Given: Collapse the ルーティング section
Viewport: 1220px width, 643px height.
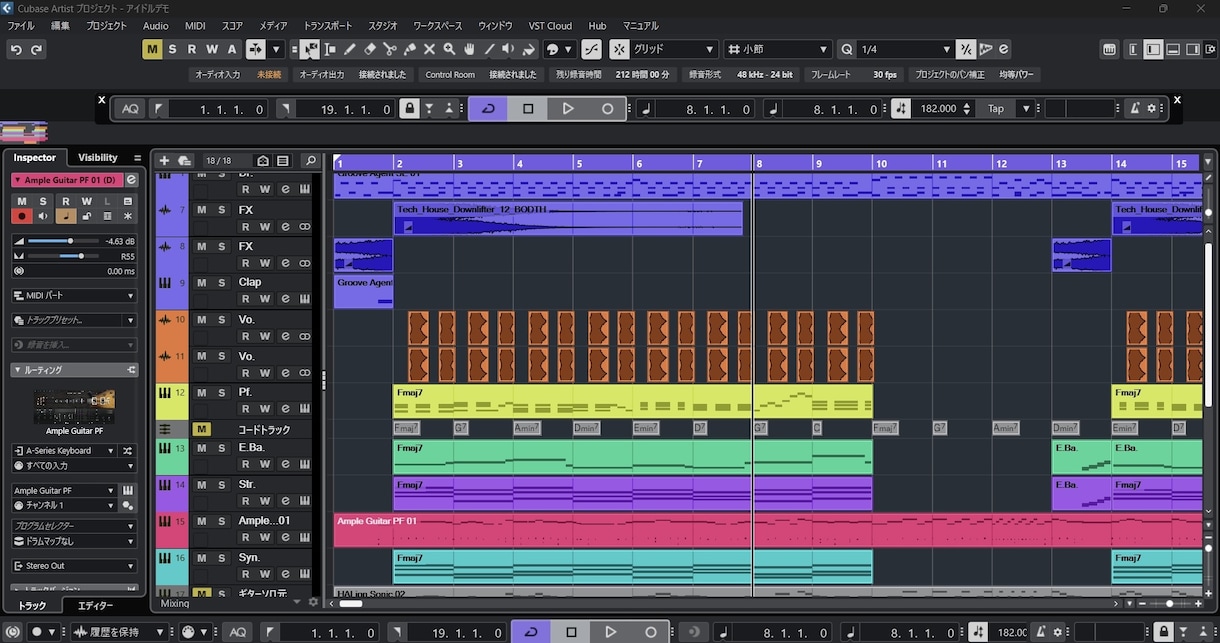Looking at the screenshot, I should coord(74,370).
